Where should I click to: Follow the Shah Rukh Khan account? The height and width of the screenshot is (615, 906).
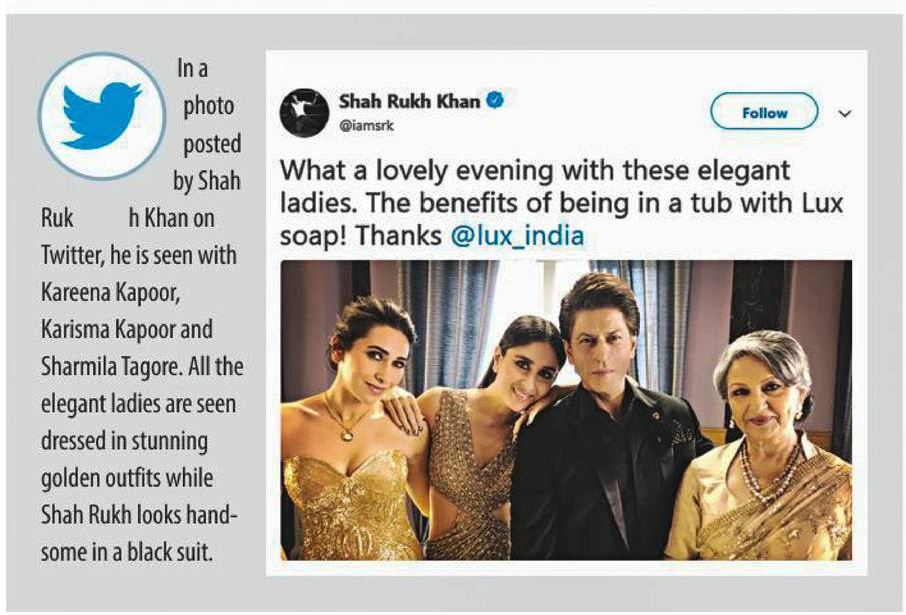[x=763, y=113]
